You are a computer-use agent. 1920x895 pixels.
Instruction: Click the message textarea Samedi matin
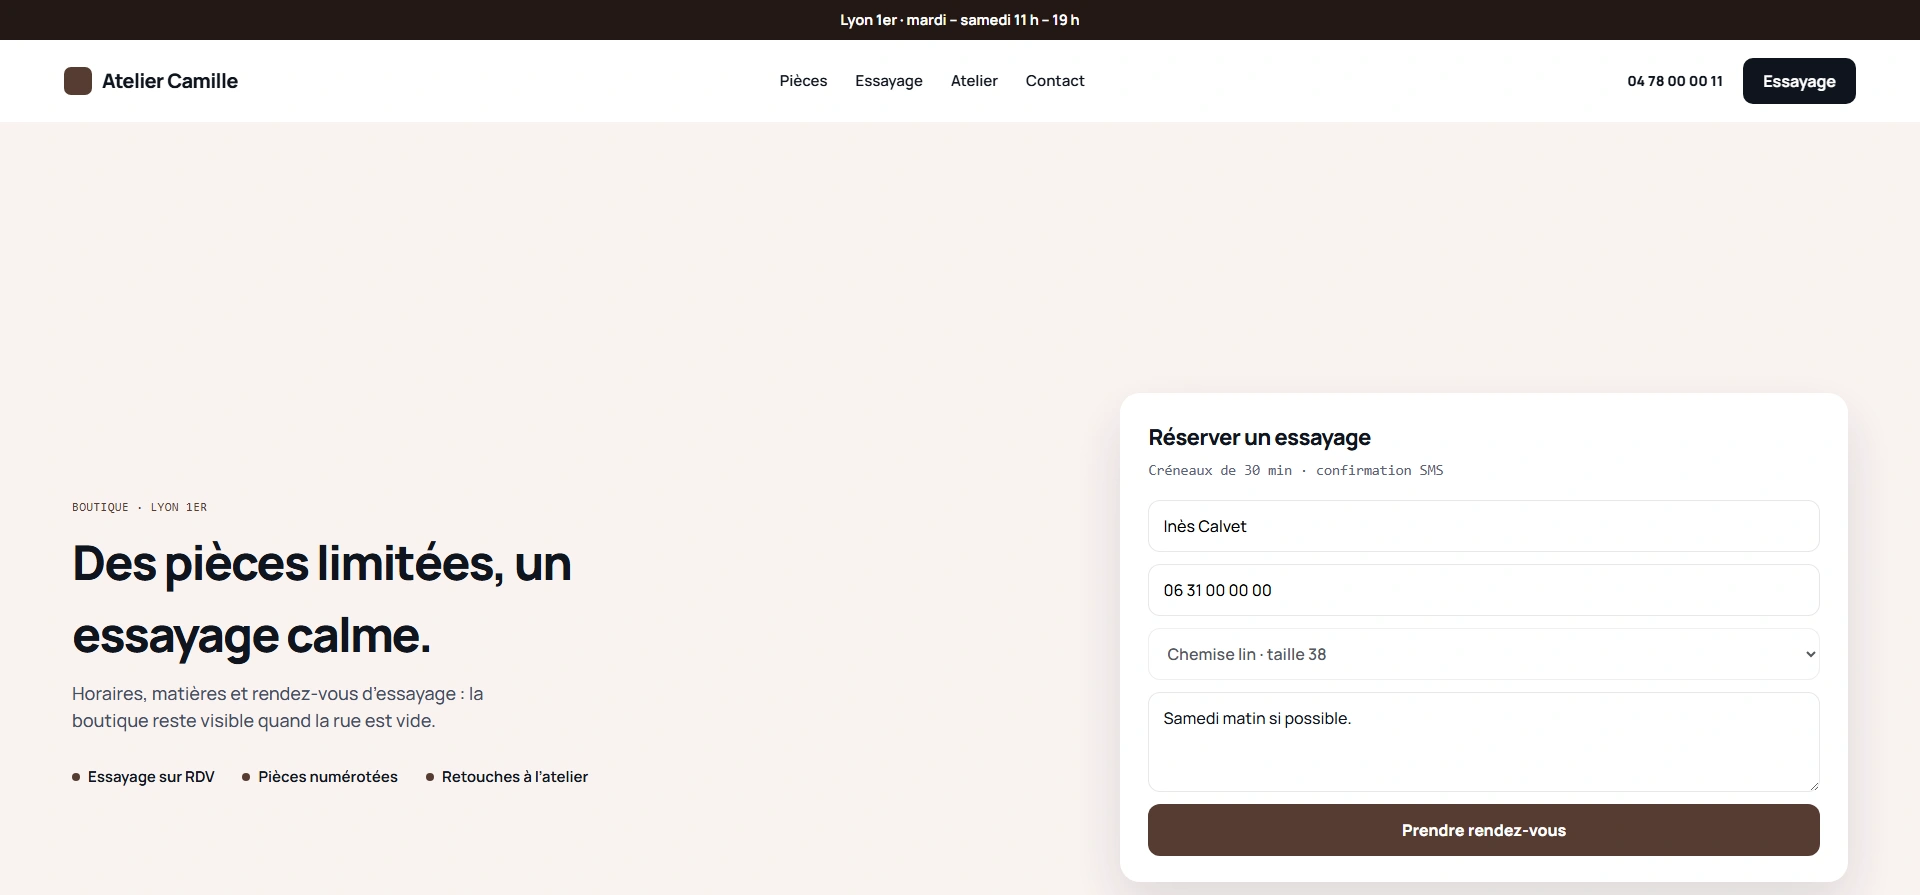pyautogui.click(x=1483, y=742)
